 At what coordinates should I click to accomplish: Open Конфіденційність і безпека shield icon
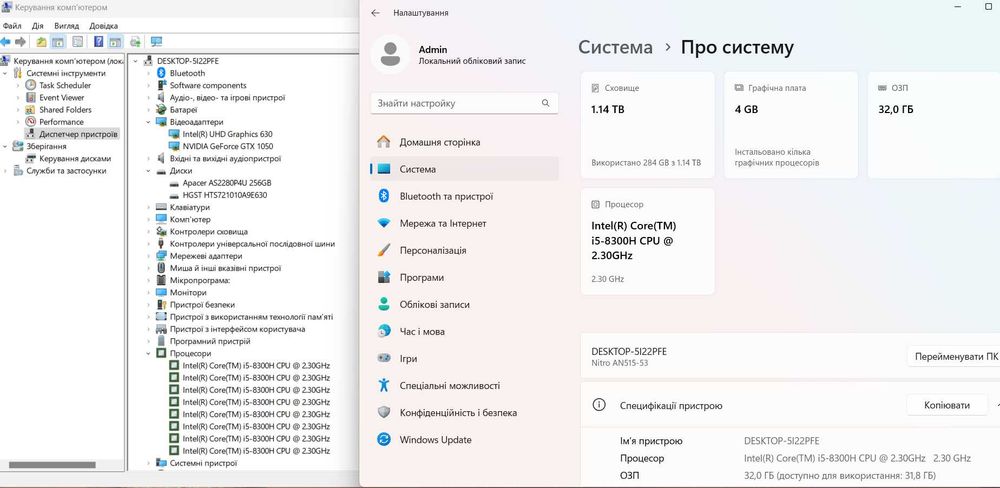383,413
